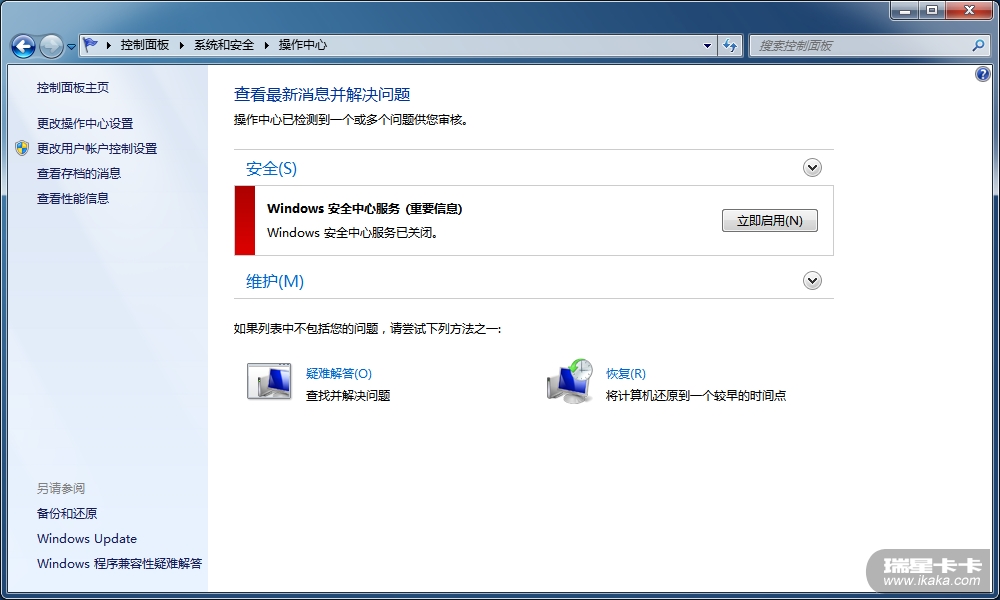Open the 恢复(R) link
1000x600 pixels.
(x=626, y=374)
